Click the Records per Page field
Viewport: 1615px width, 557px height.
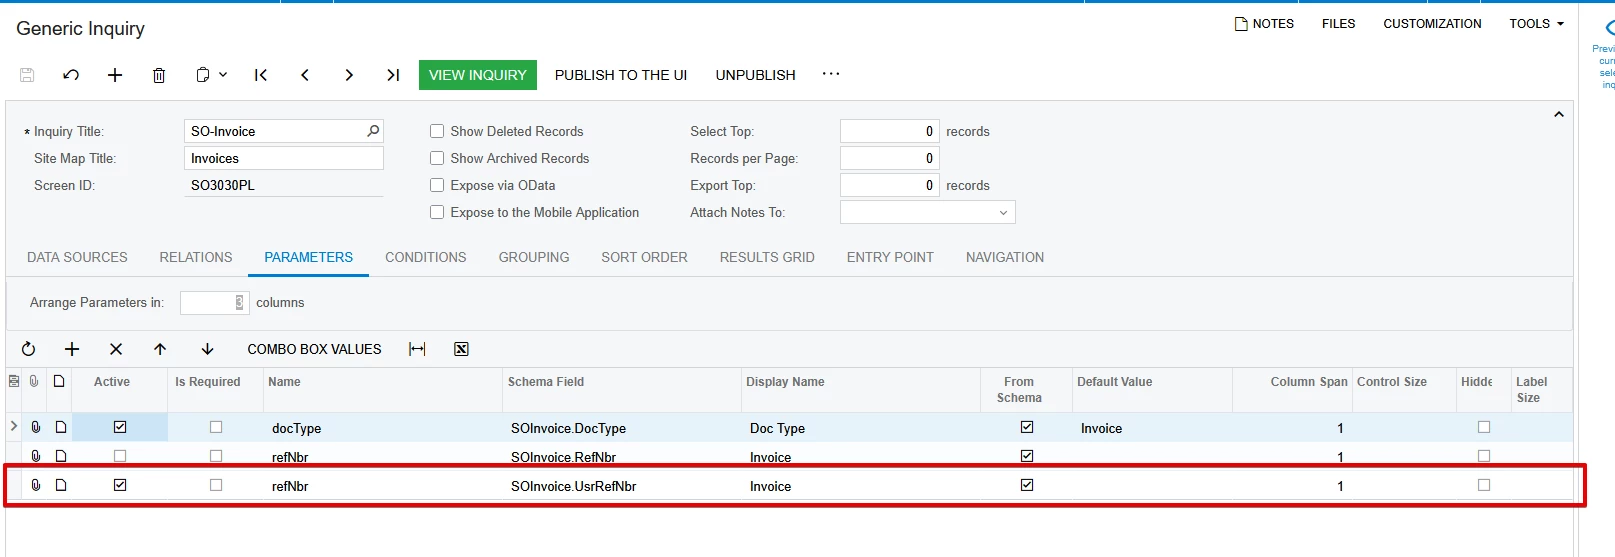(x=889, y=158)
